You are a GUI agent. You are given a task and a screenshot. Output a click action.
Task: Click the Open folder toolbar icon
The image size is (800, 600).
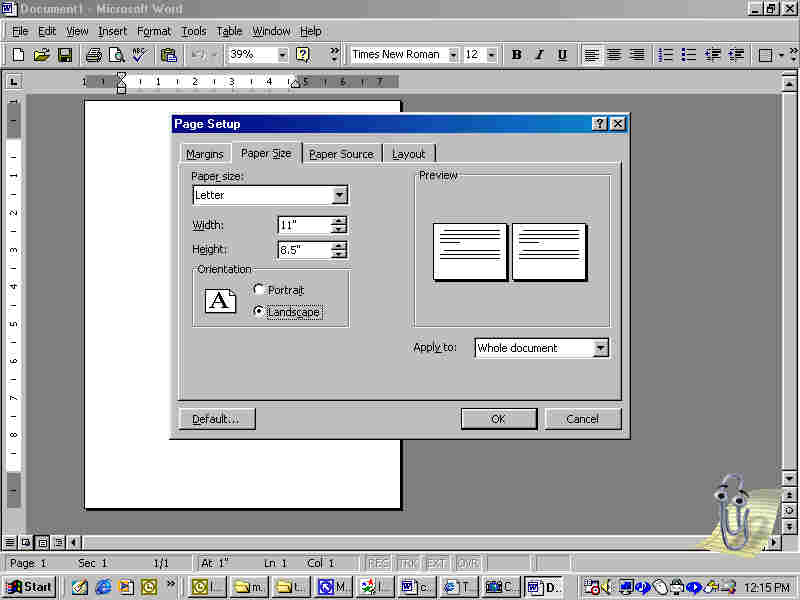[x=41, y=55]
